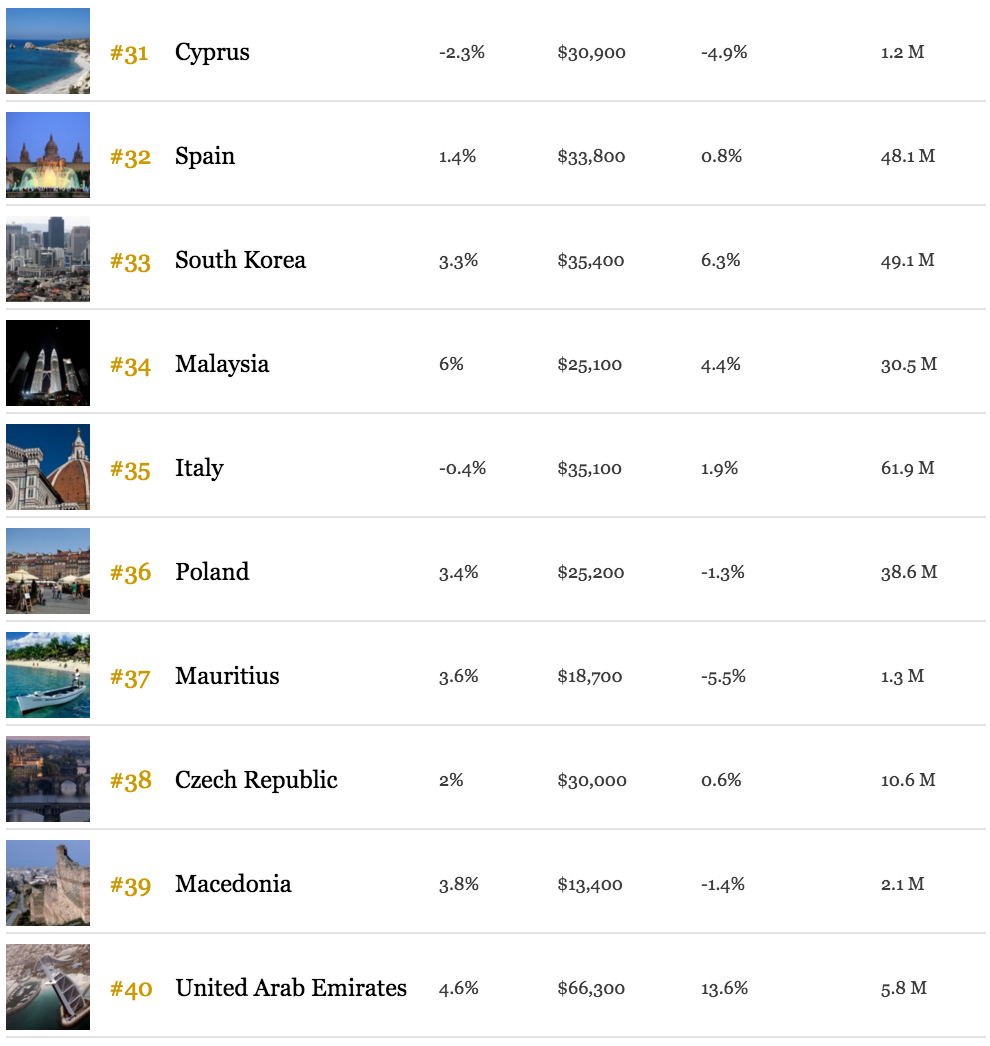Viewport: 990px width, 1046px height.
Task: Open the South Korea skyline thumbnail
Action: pyautogui.click(x=48, y=259)
